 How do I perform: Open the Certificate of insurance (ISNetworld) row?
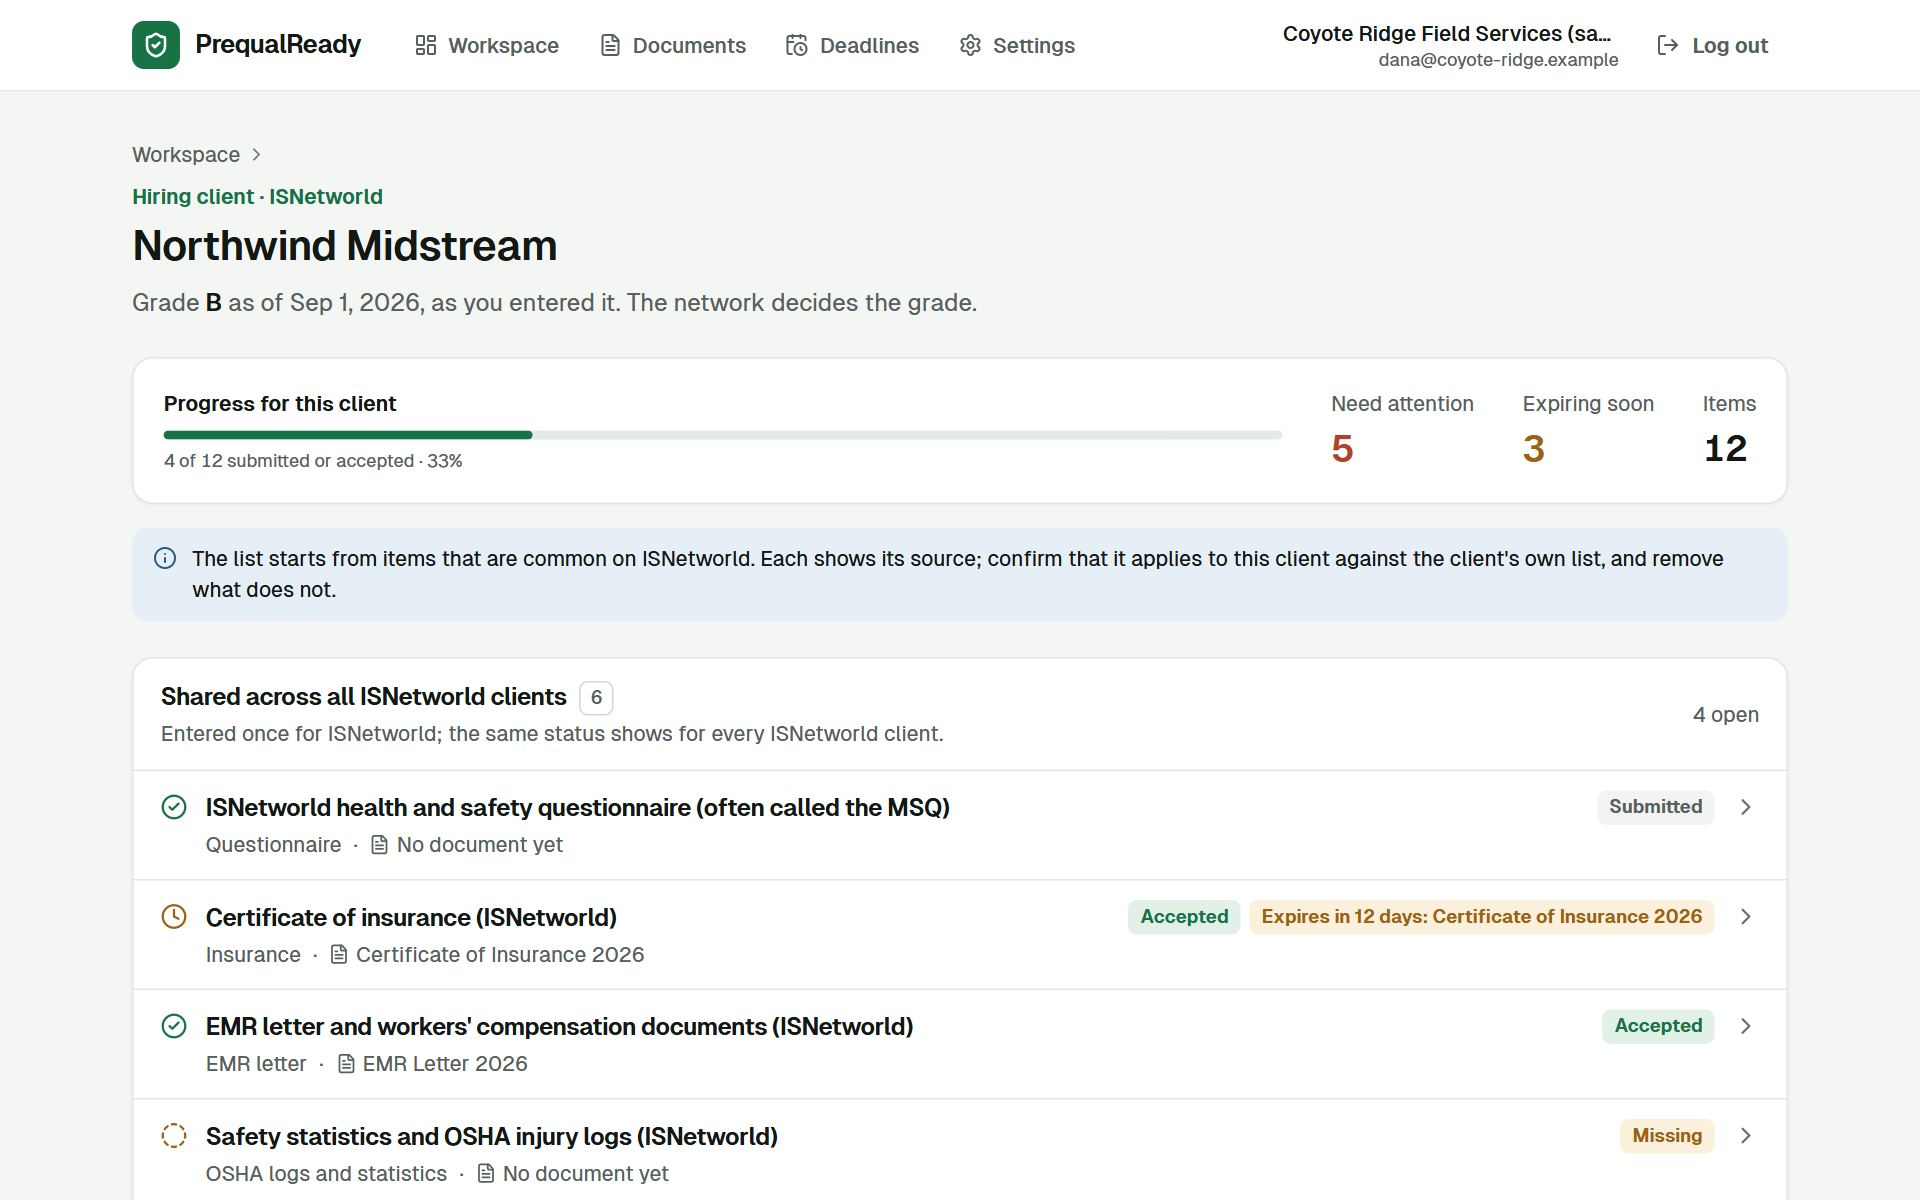click(960, 935)
